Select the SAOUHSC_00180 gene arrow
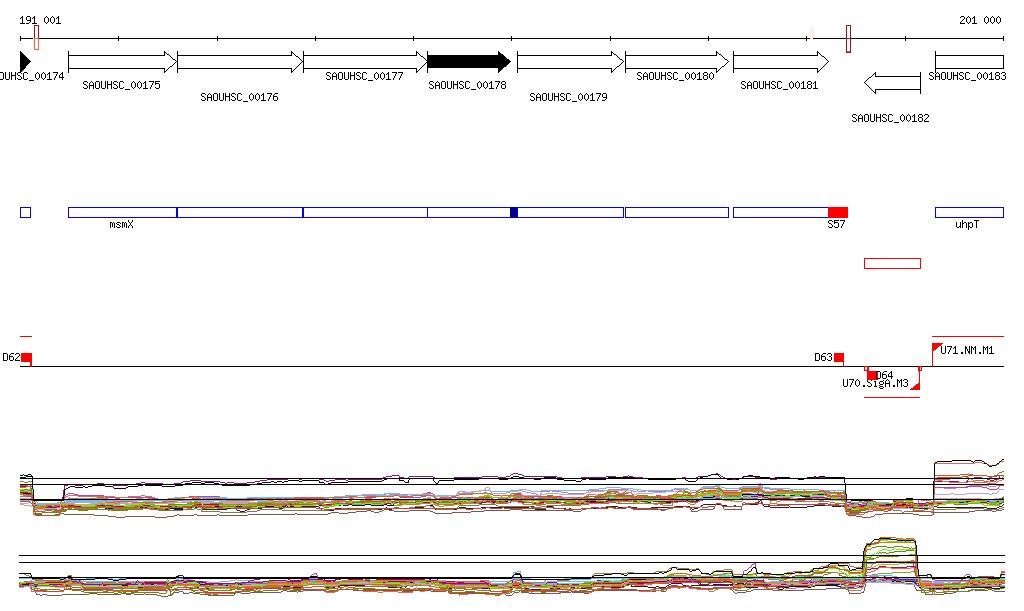This screenshot has height=611, width=1024. point(677,62)
